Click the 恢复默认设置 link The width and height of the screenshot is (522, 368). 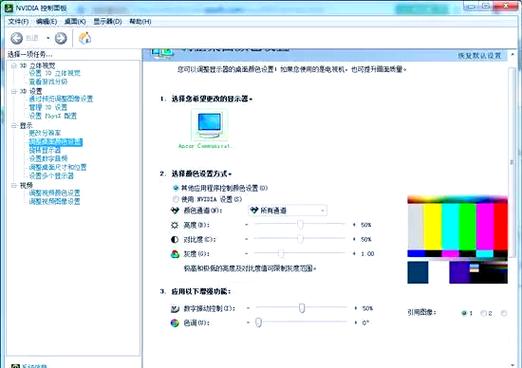[479, 55]
